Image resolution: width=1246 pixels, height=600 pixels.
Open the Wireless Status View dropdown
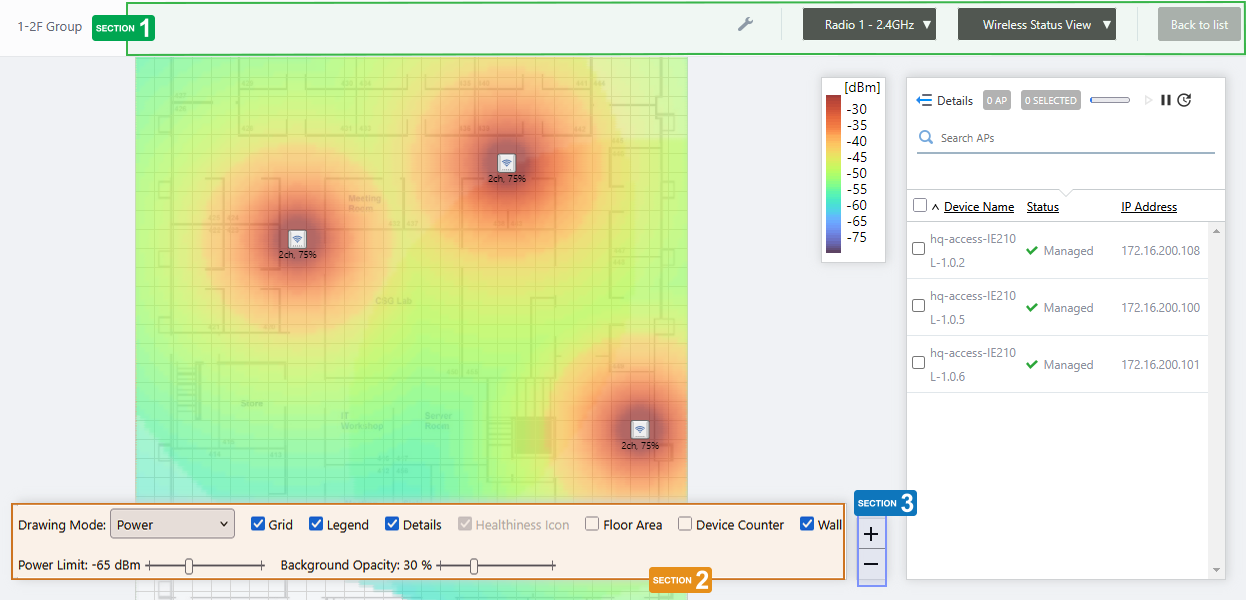point(1036,25)
